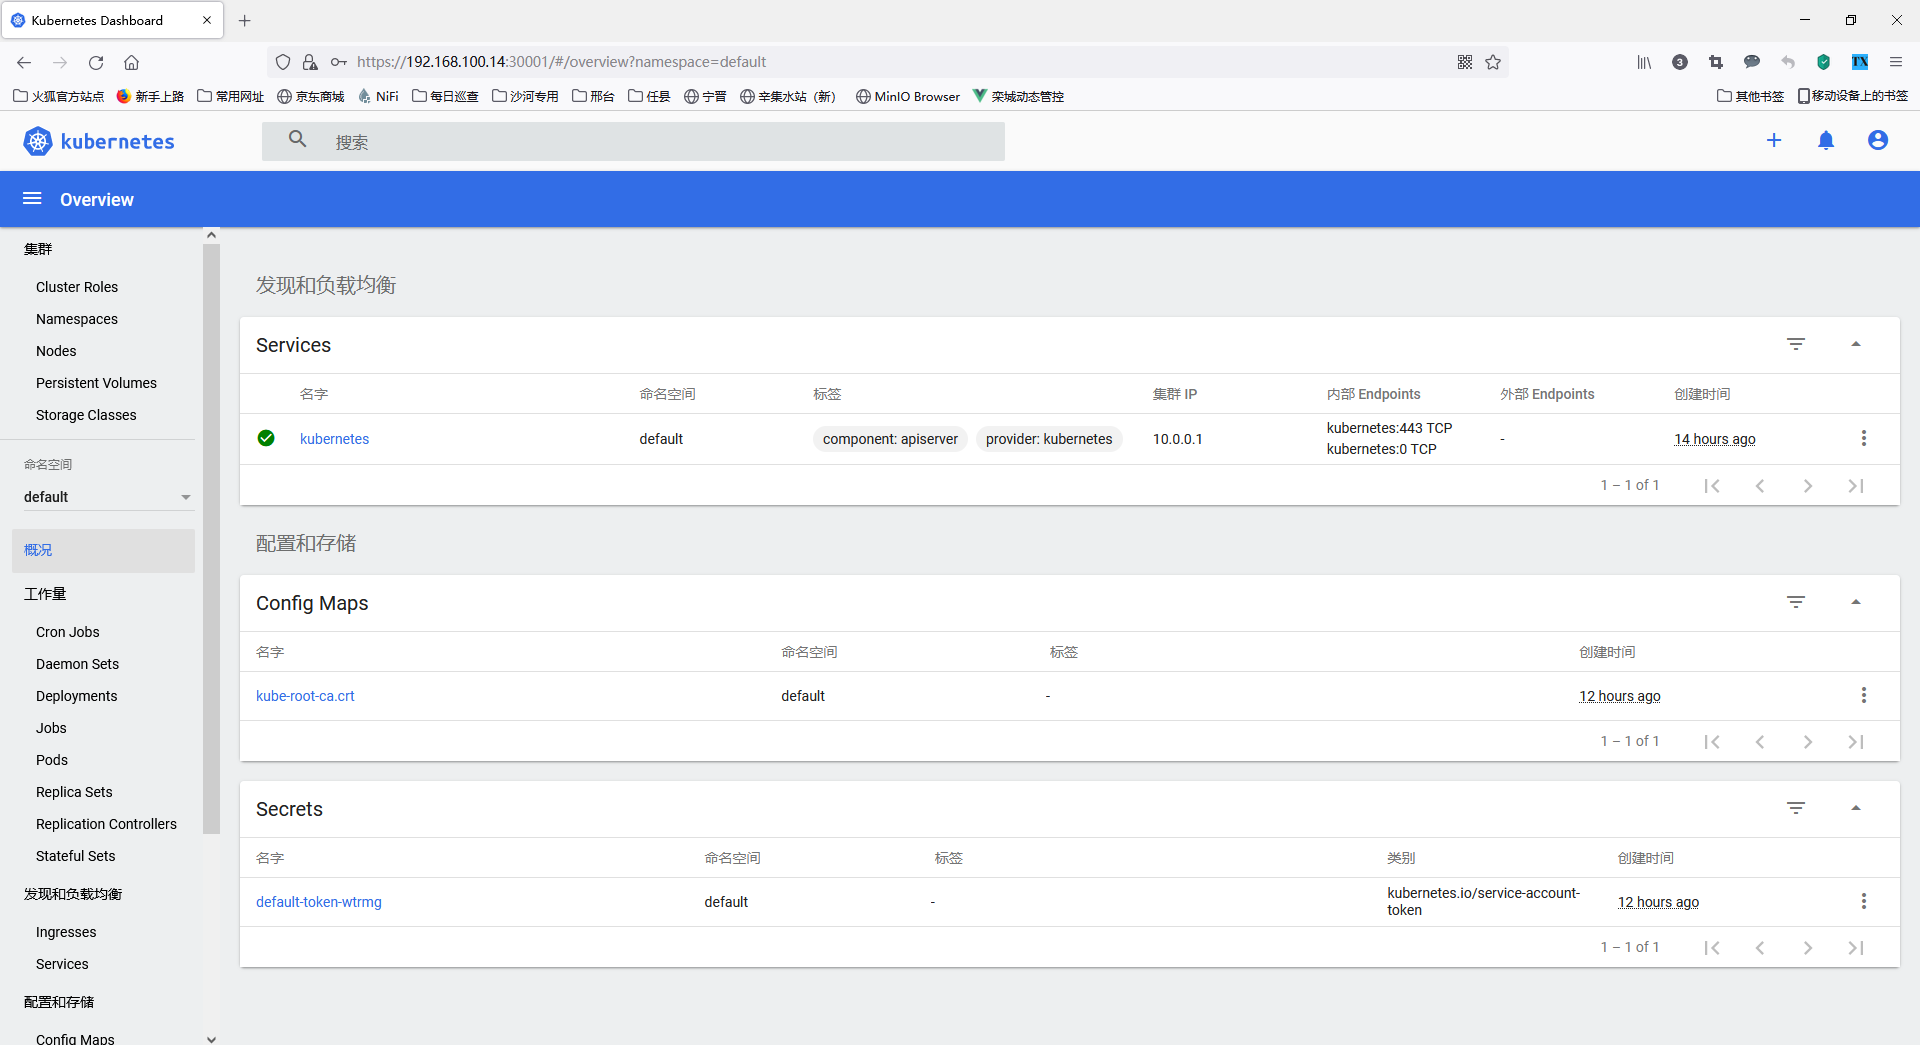
Task: Open Nodes in sidebar
Action: (x=56, y=351)
